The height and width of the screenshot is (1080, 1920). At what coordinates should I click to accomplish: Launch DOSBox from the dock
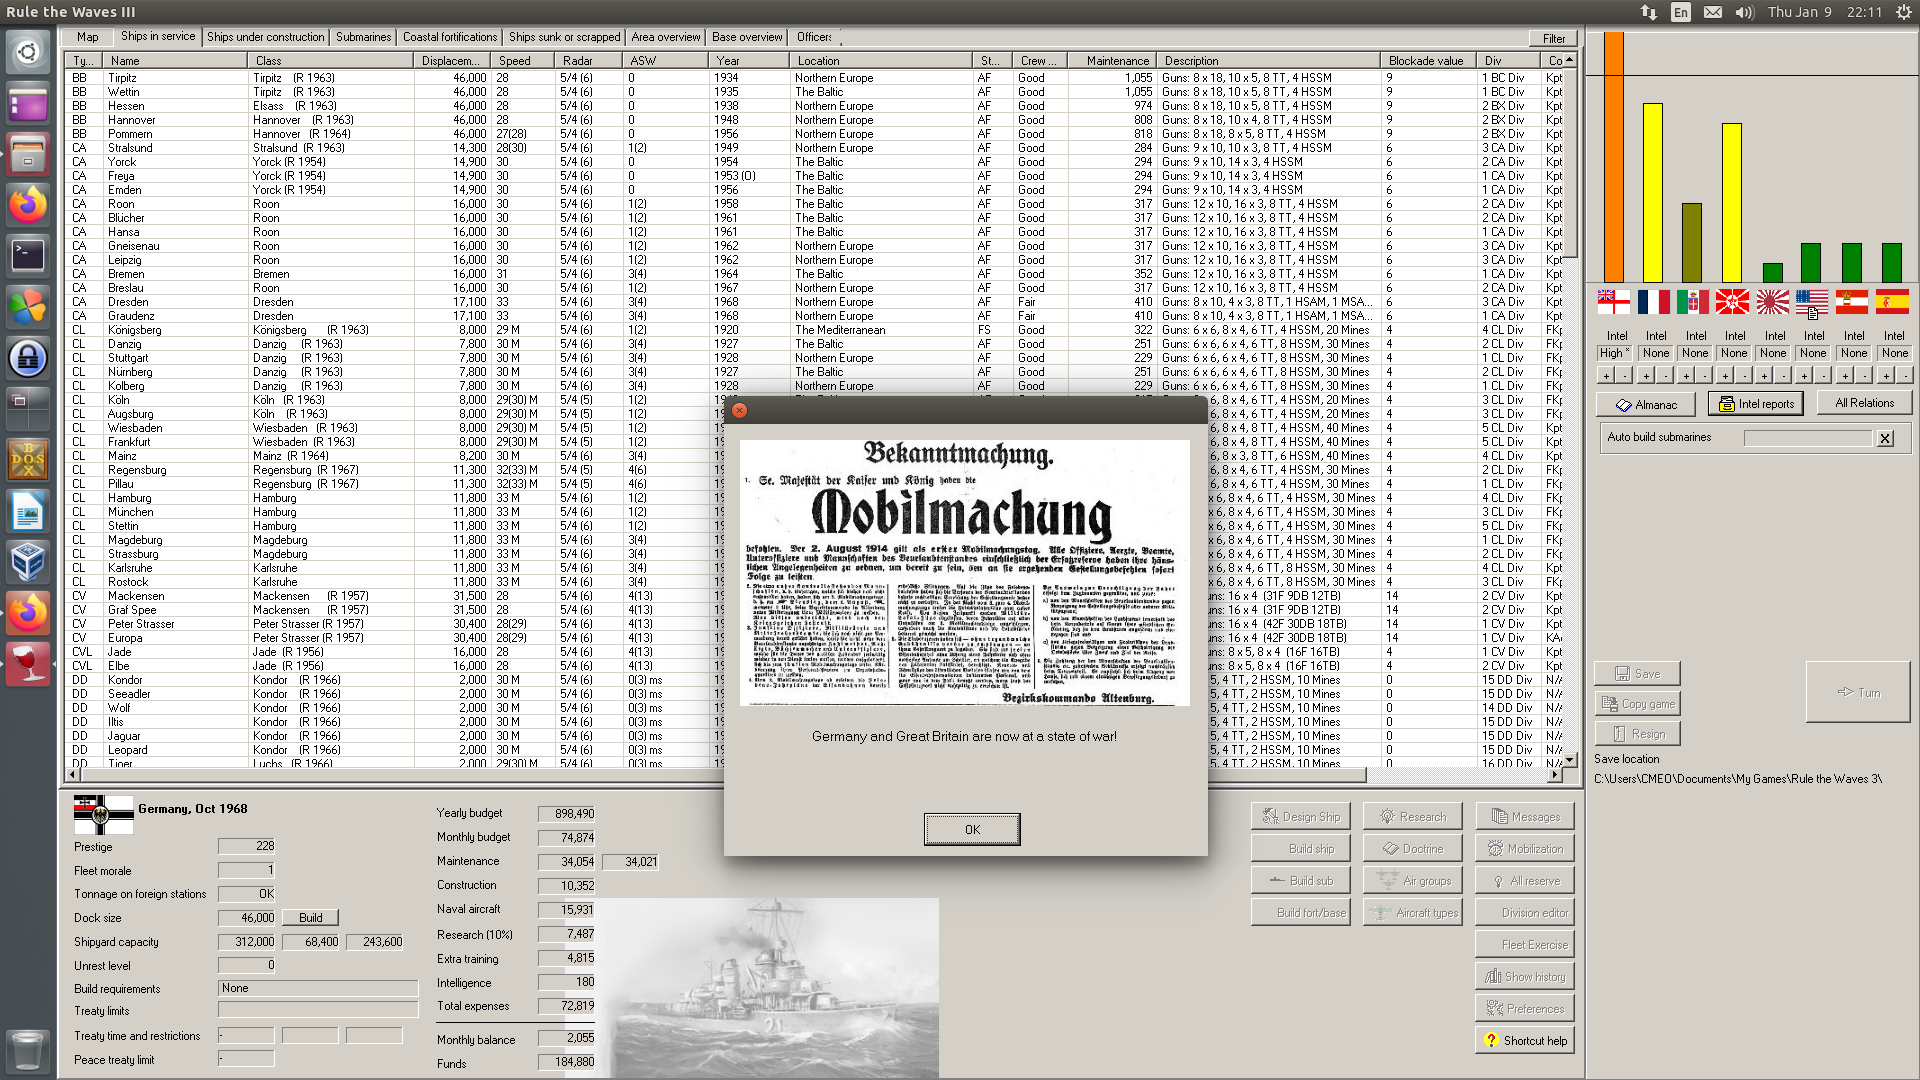pyautogui.click(x=28, y=461)
